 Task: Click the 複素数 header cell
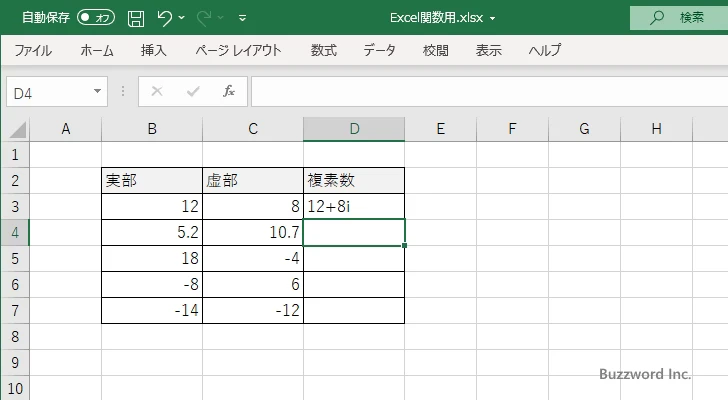click(x=354, y=181)
